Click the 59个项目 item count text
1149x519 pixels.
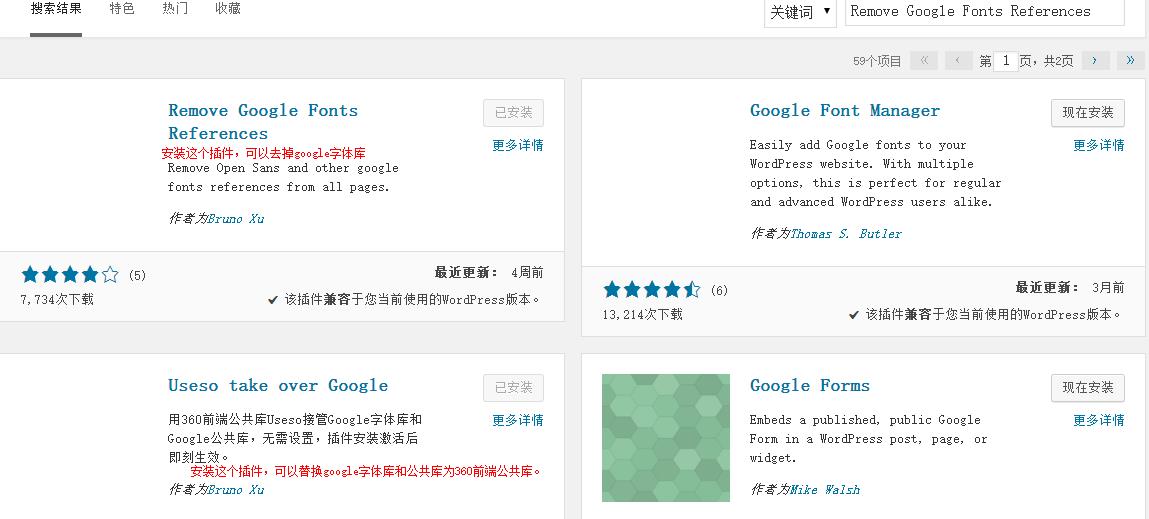tap(877, 61)
